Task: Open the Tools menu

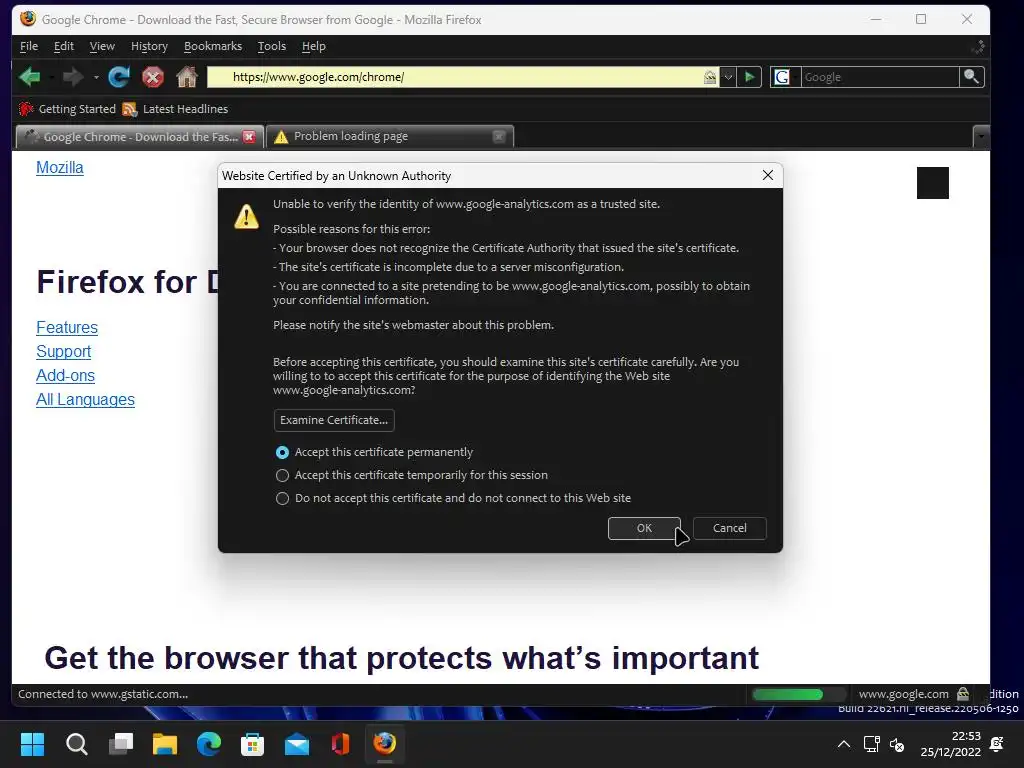Action: click(272, 46)
